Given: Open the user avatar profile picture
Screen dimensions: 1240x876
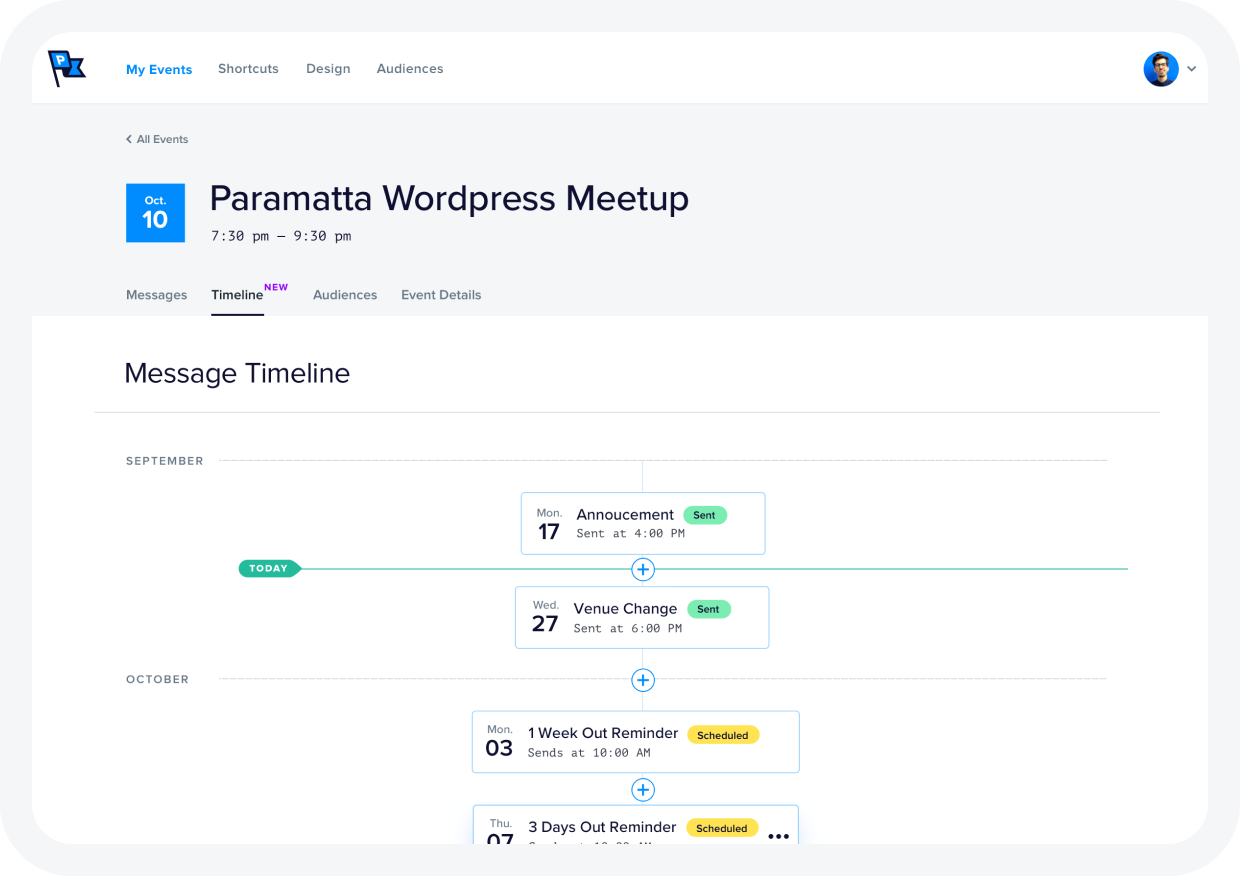Looking at the screenshot, I should 1161,69.
